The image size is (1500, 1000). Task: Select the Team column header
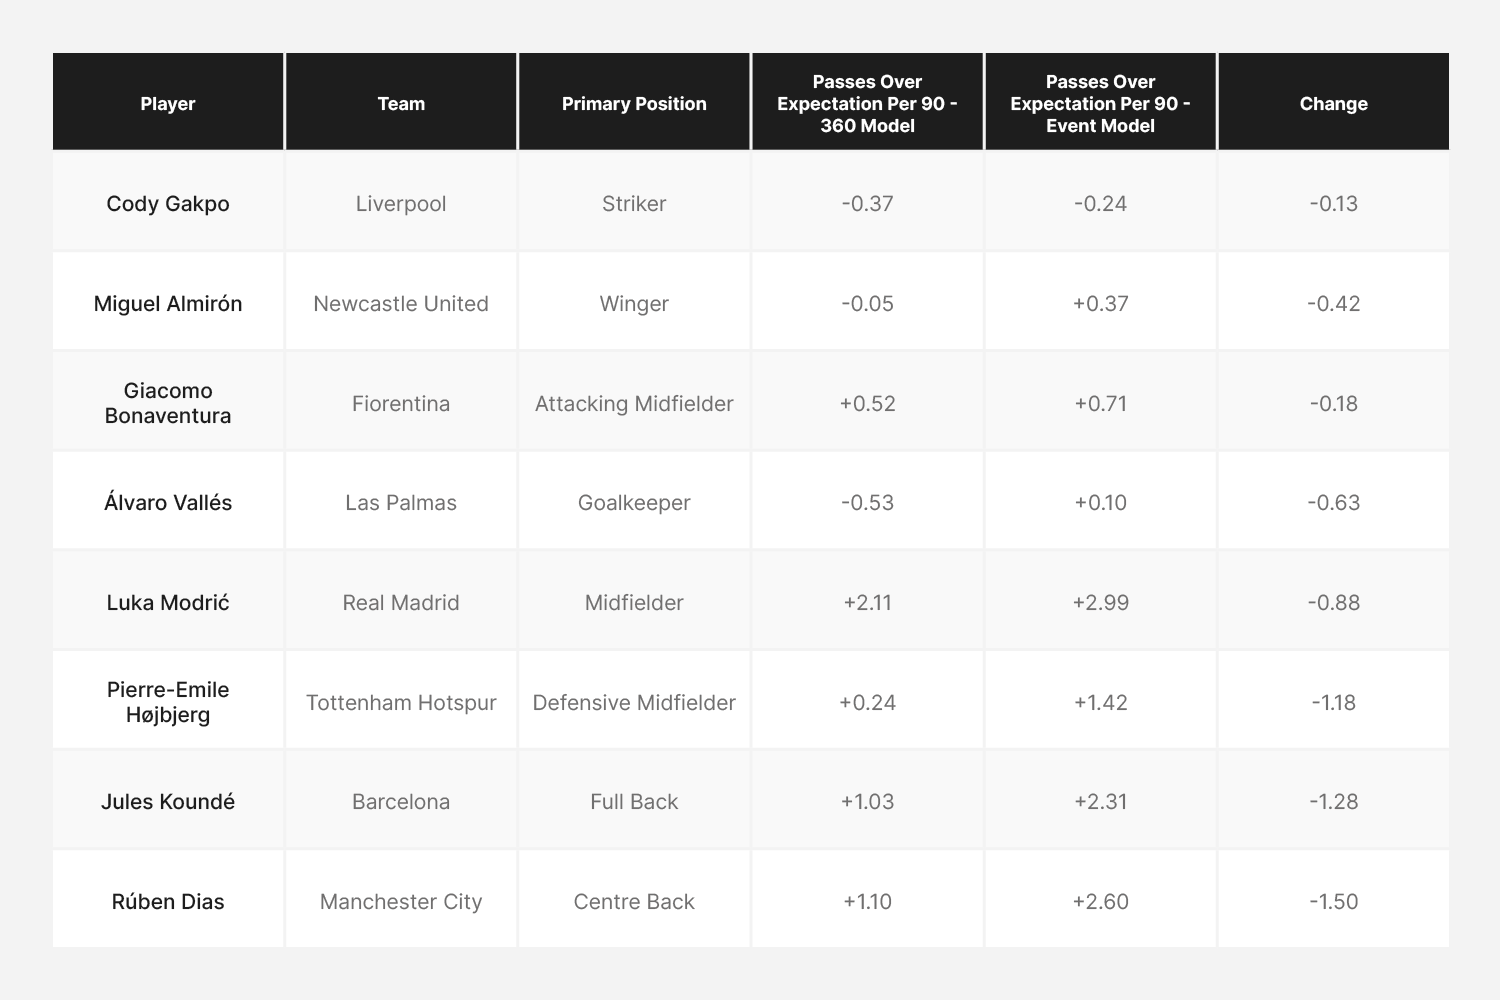pyautogui.click(x=401, y=103)
